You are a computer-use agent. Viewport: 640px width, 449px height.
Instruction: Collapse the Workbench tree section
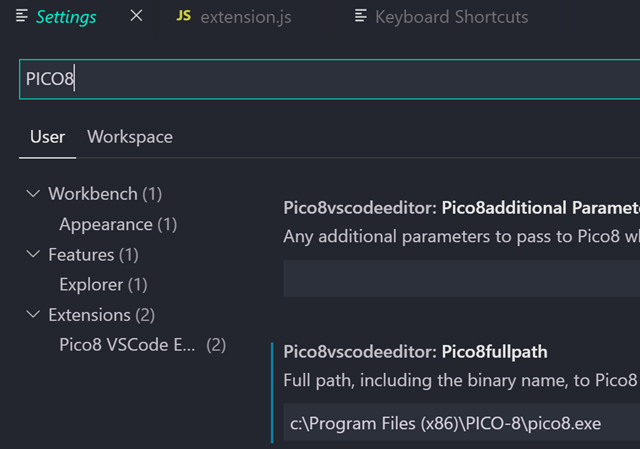coord(33,193)
